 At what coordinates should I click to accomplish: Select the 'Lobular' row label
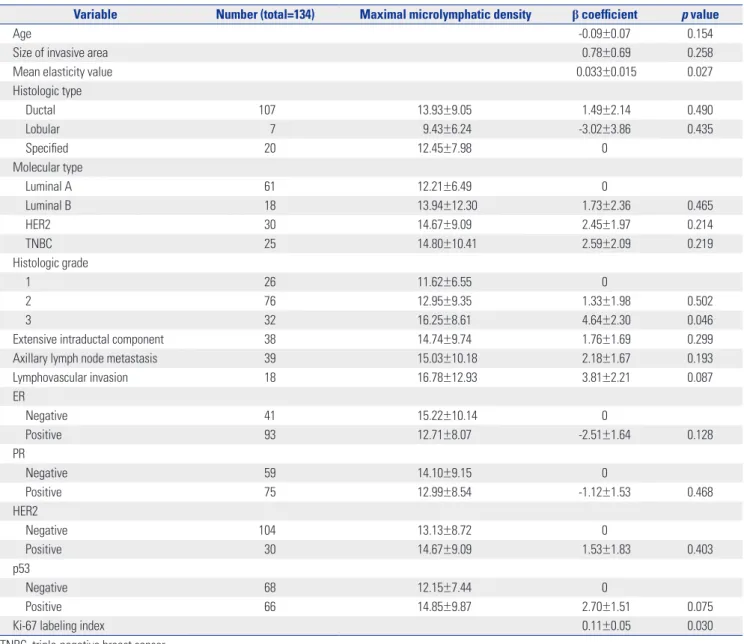[42, 129]
